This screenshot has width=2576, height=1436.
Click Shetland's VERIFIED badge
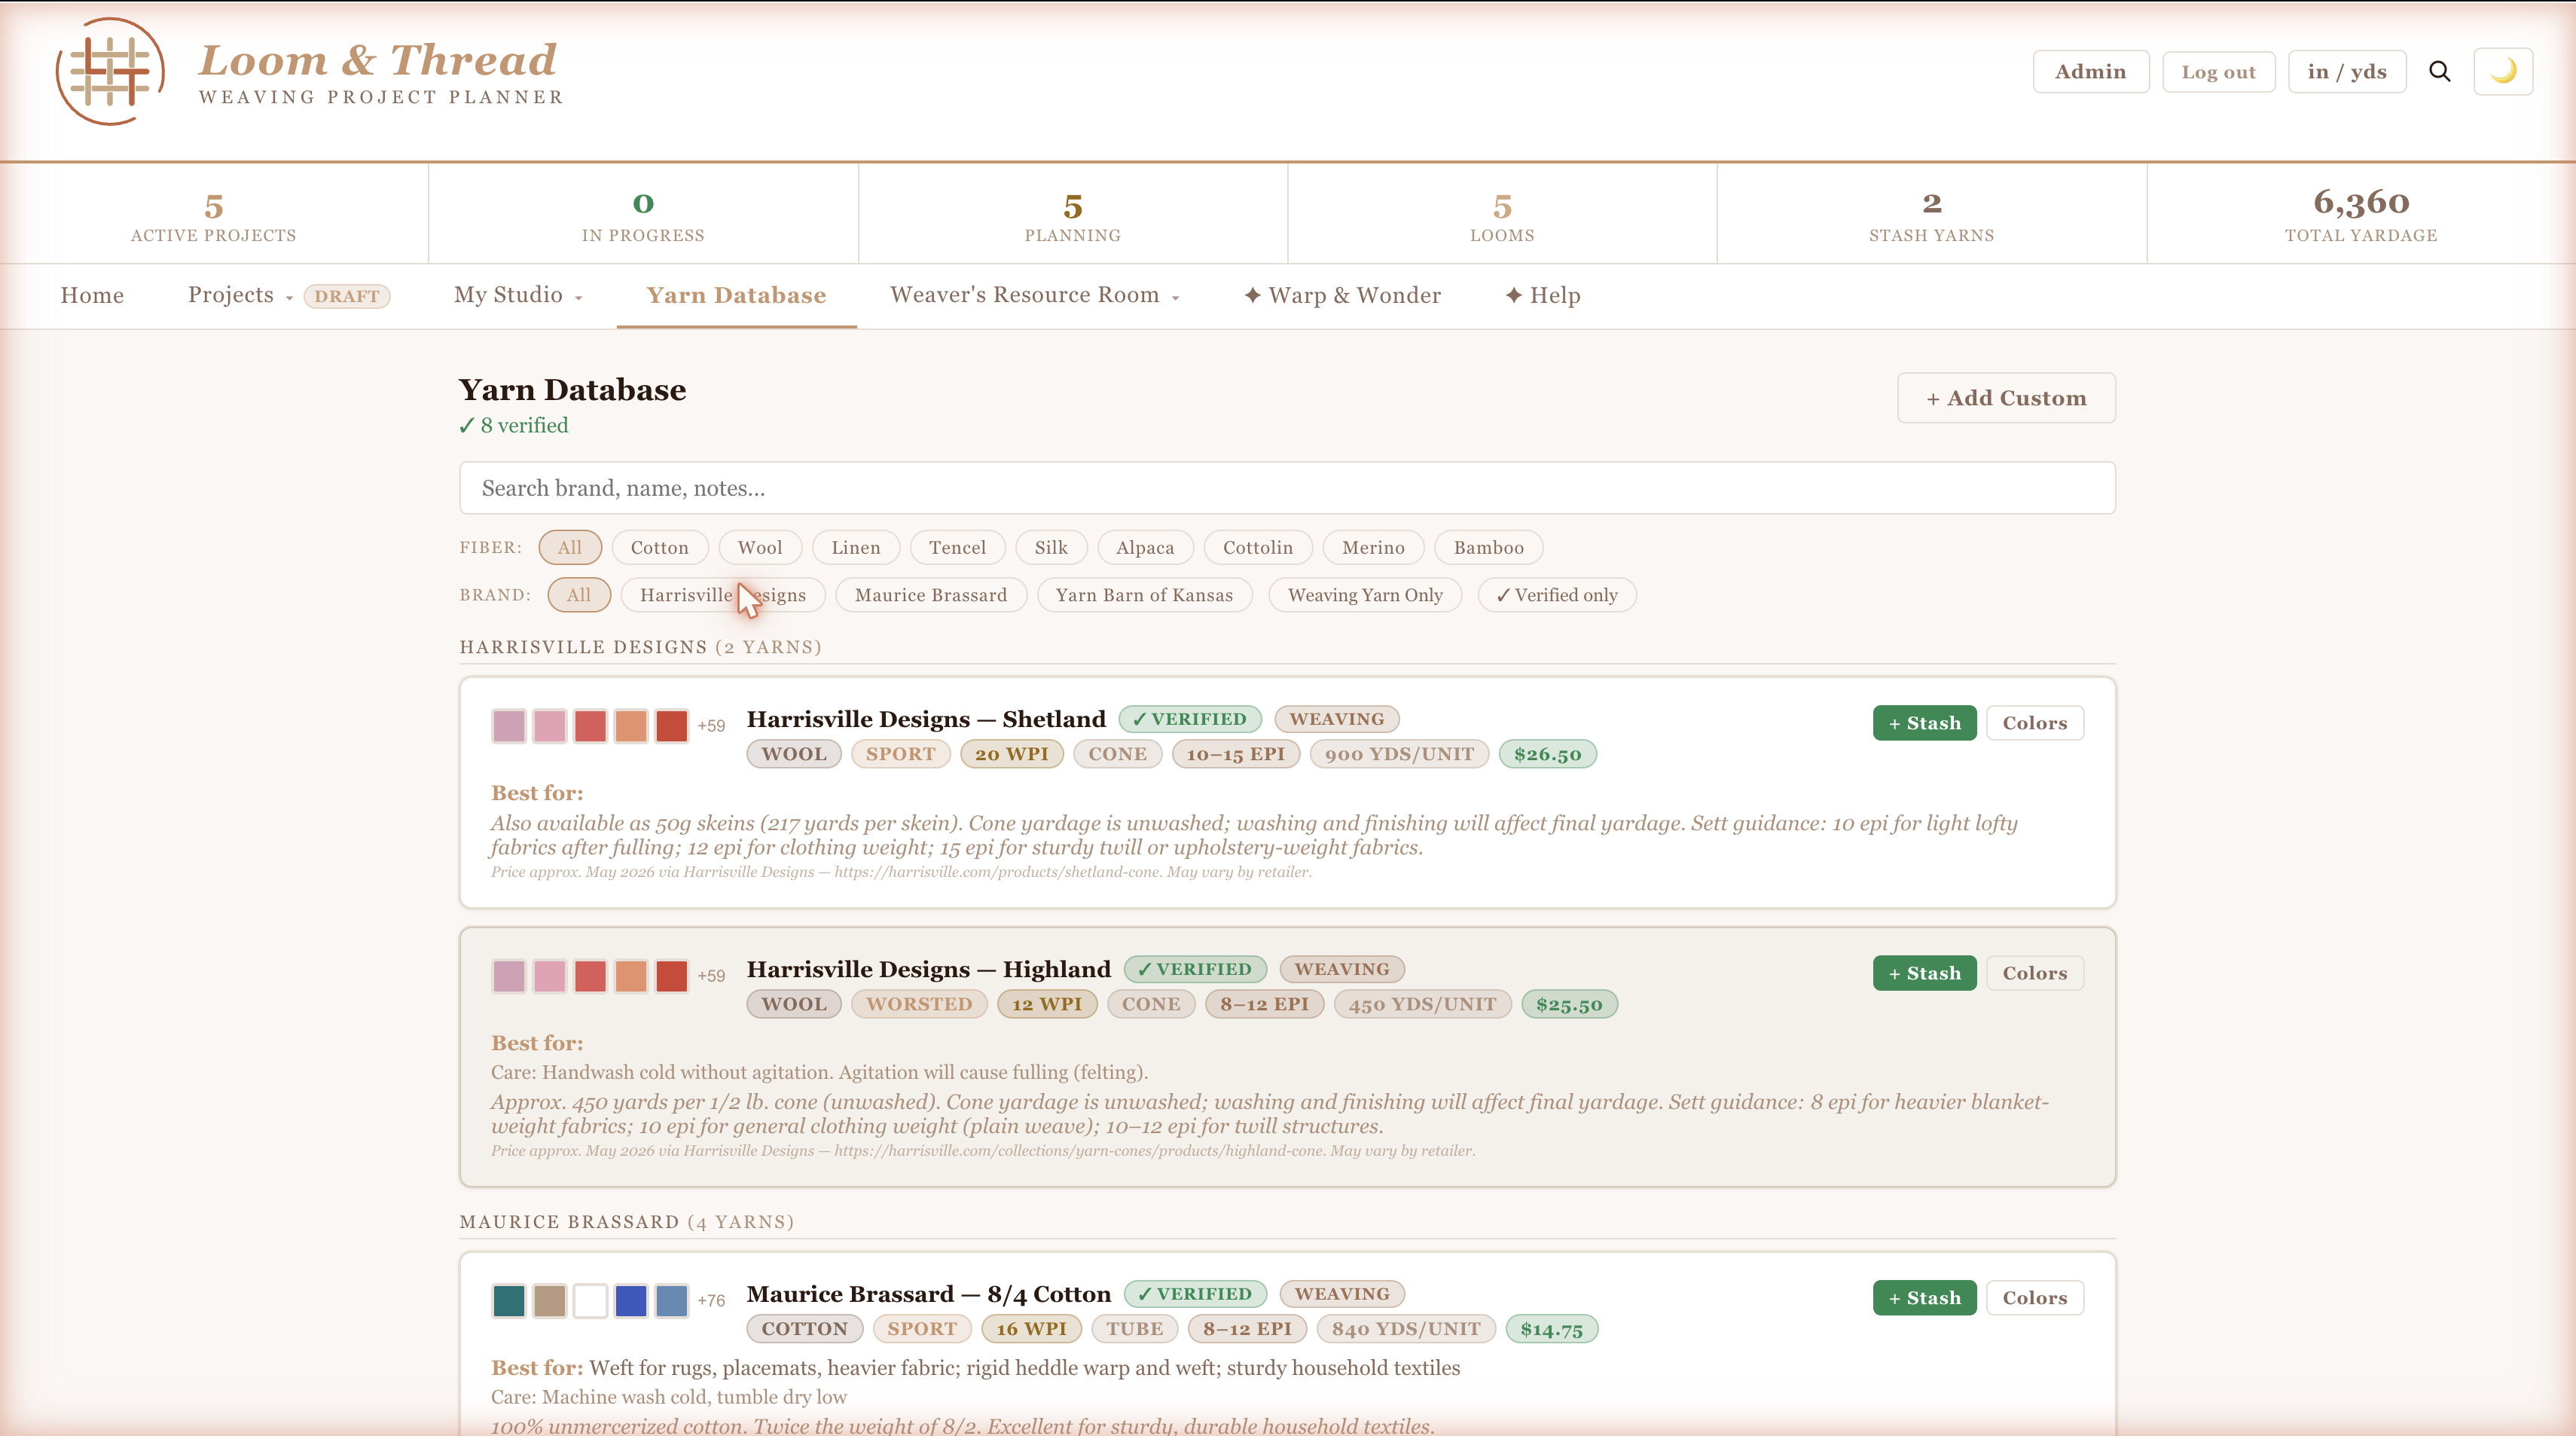click(x=1190, y=719)
